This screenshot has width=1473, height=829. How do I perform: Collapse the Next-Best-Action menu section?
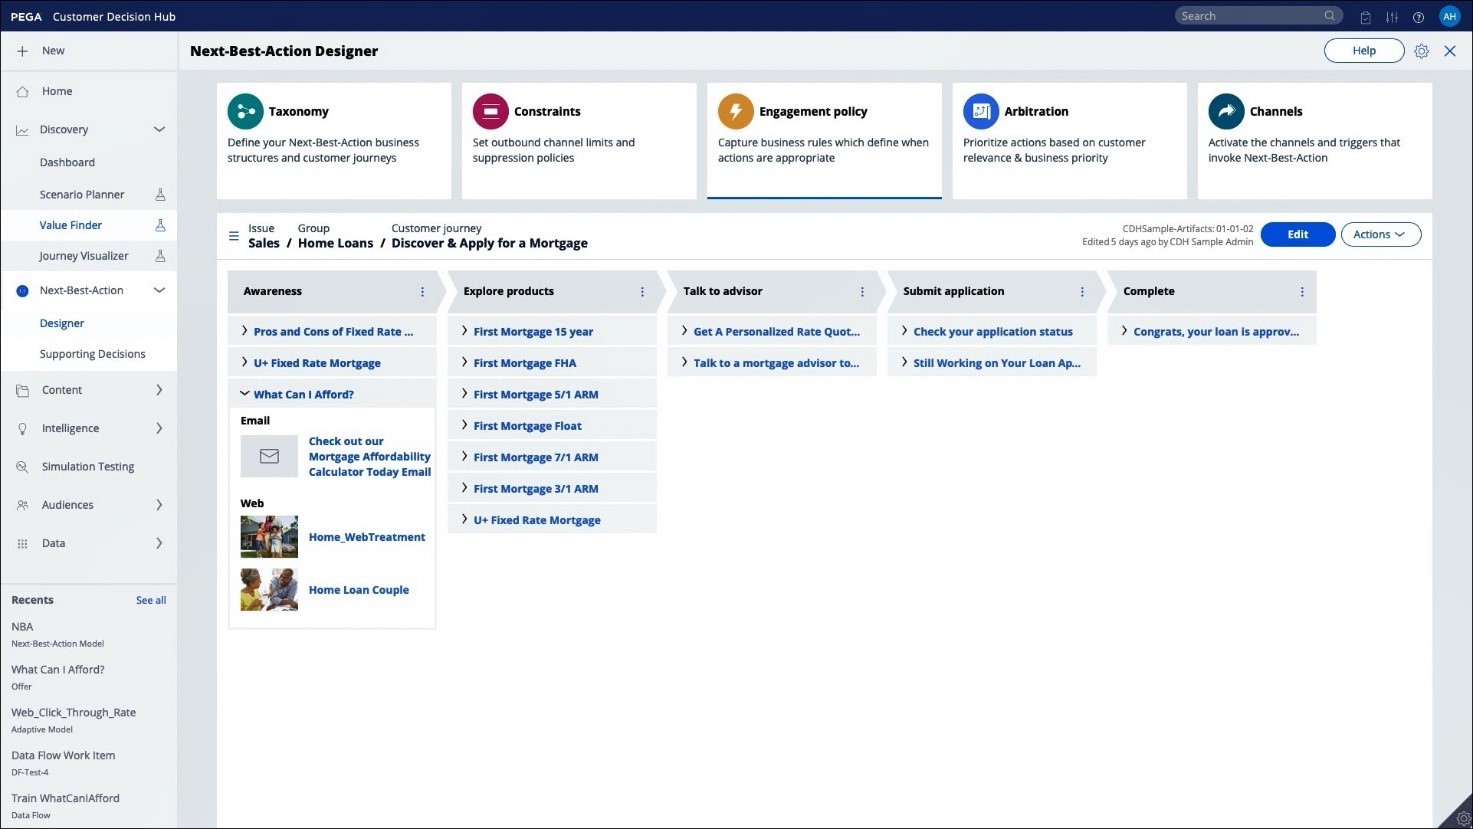pyautogui.click(x=159, y=291)
